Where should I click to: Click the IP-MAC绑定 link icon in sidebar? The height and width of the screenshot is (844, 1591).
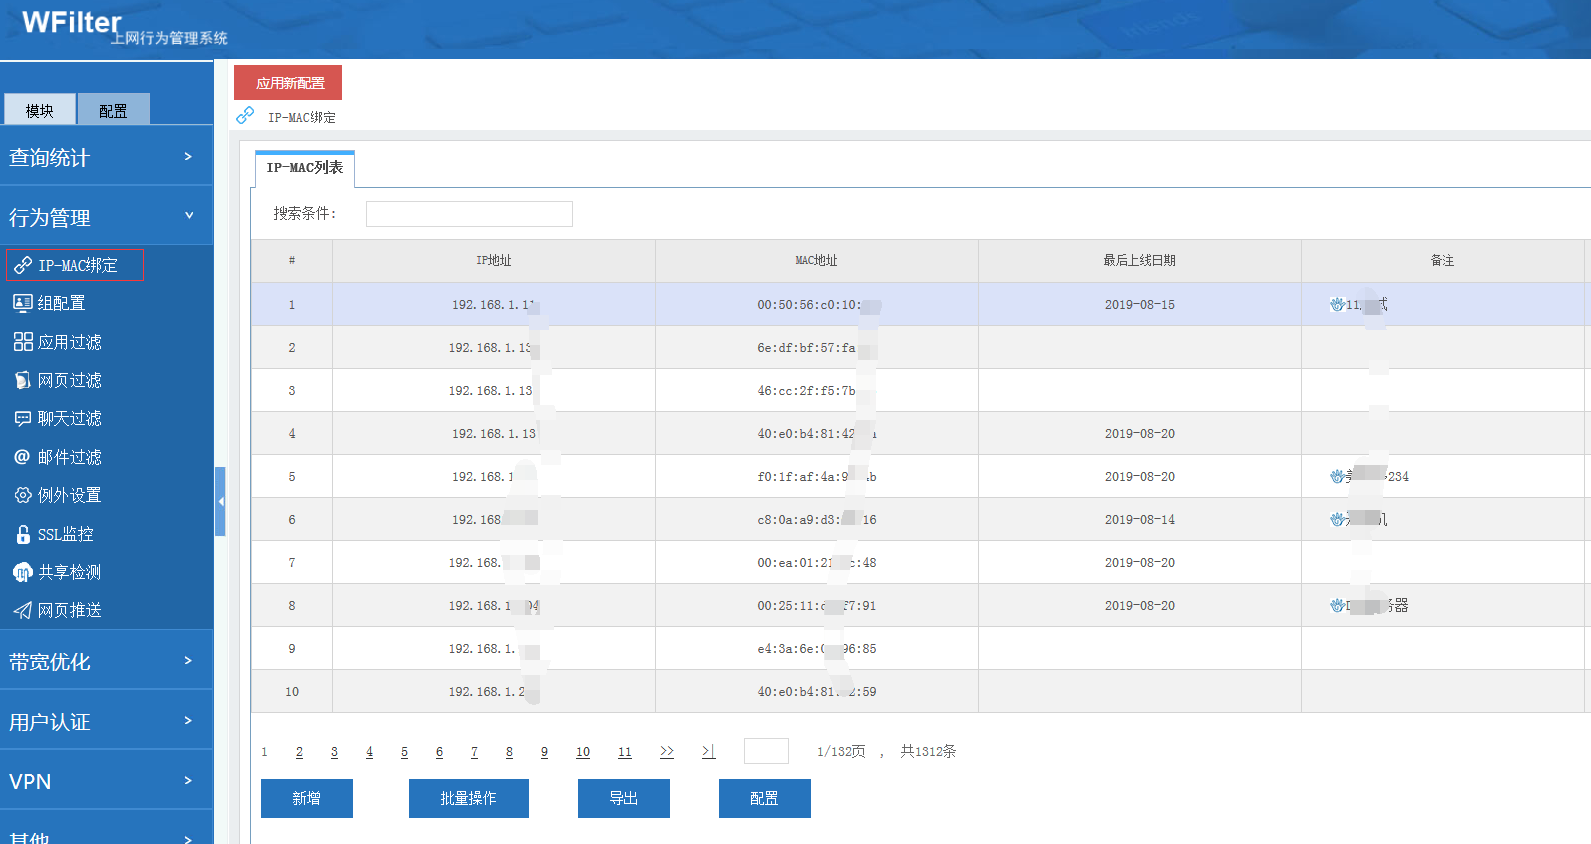(23, 265)
